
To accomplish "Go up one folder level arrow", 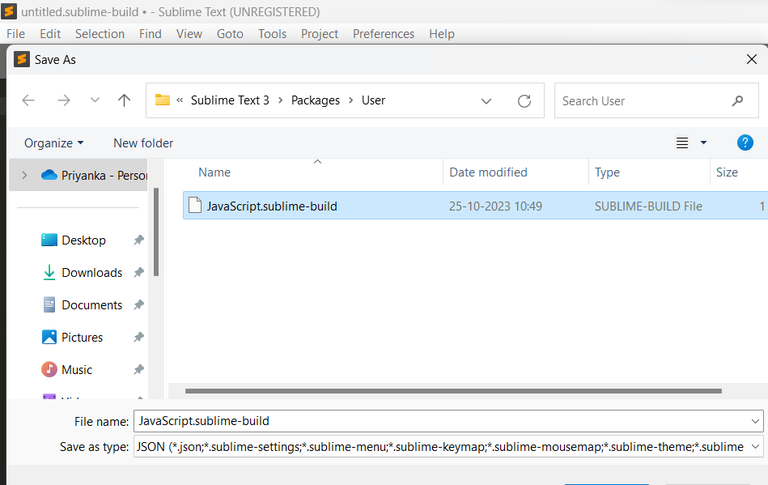I will (124, 100).
